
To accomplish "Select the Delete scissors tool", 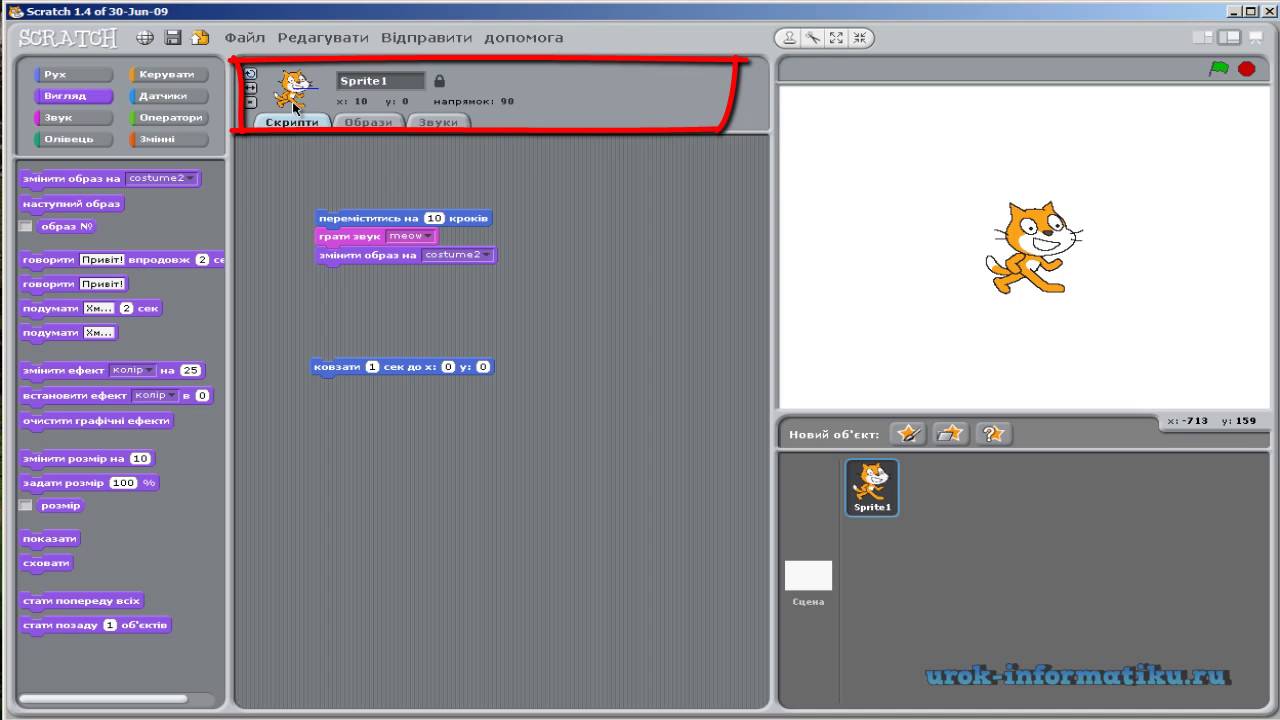I will (x=813, y=38).
